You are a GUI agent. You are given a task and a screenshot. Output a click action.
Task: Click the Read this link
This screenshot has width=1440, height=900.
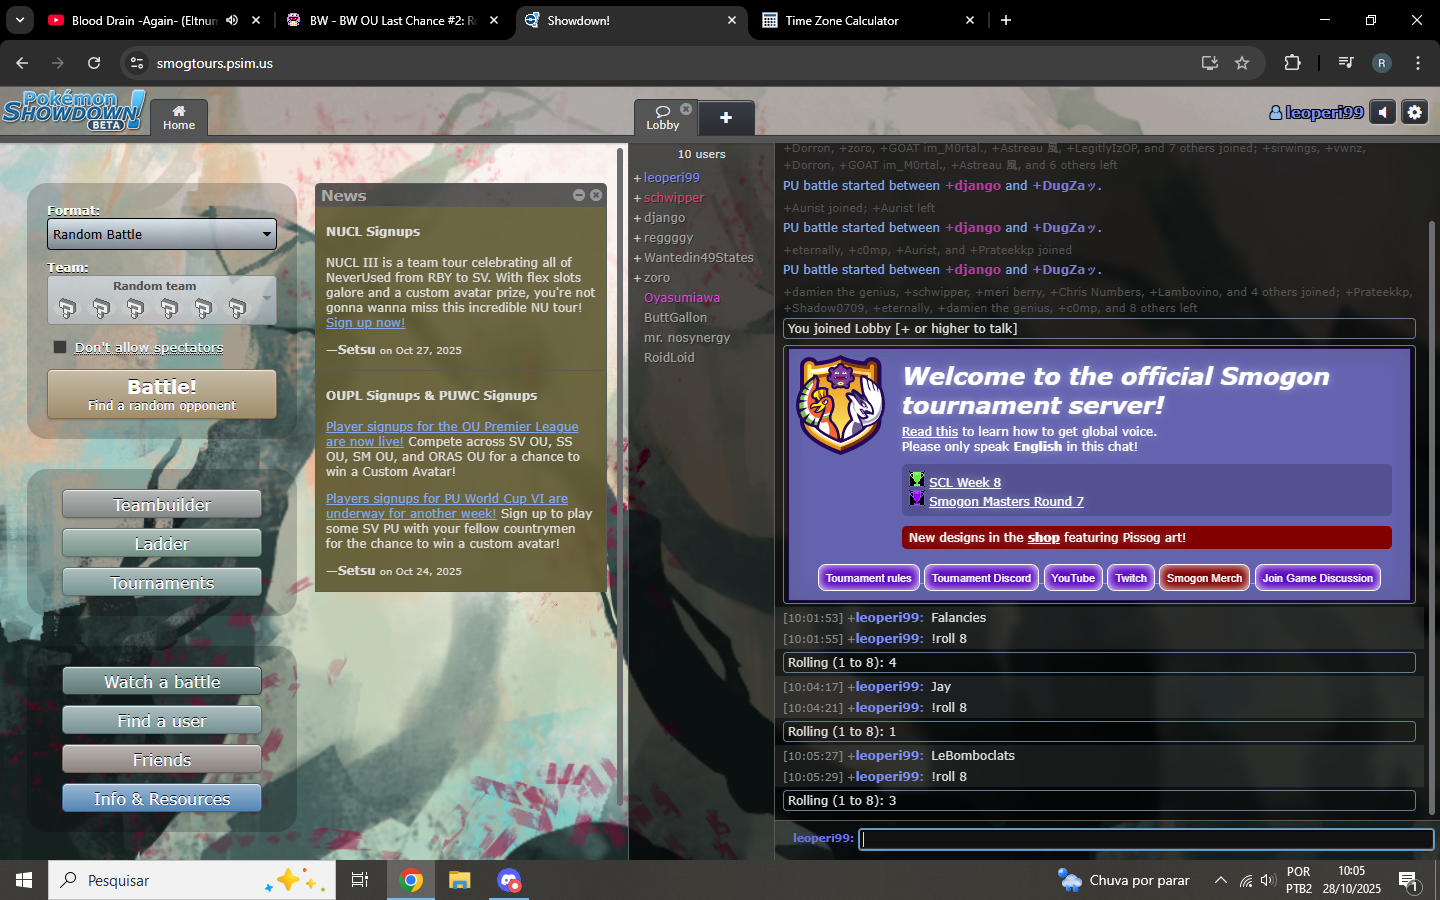coord(930,432)
